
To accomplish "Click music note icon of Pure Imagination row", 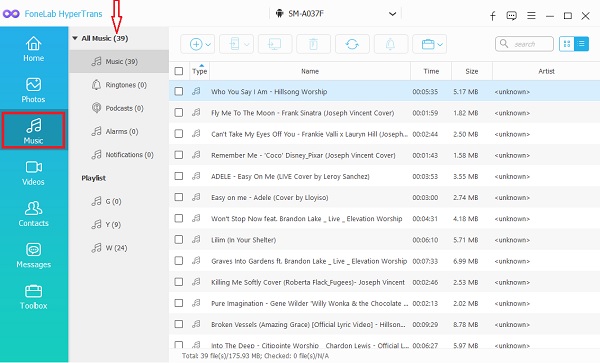I will click(196, 303).
